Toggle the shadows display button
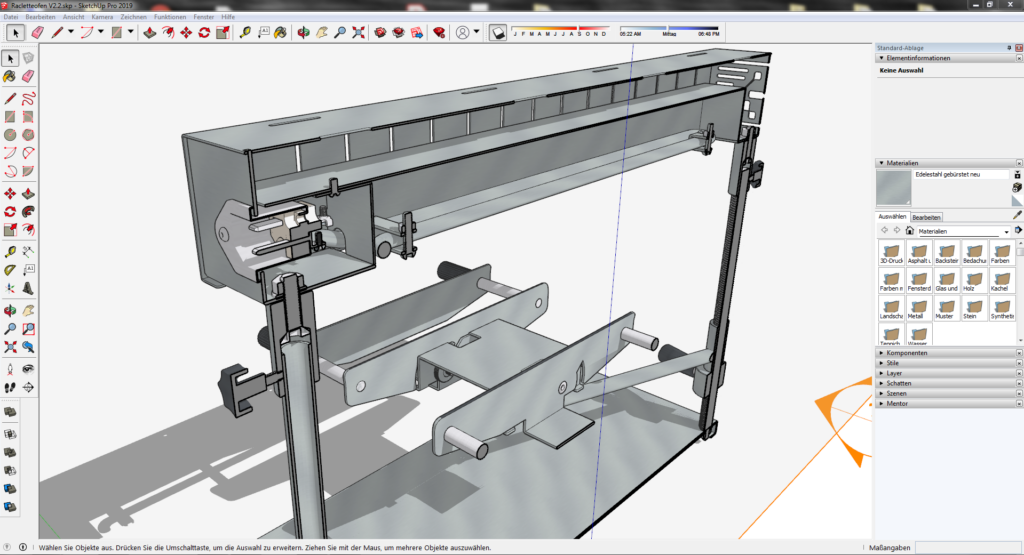 click(x=498, y=32)
